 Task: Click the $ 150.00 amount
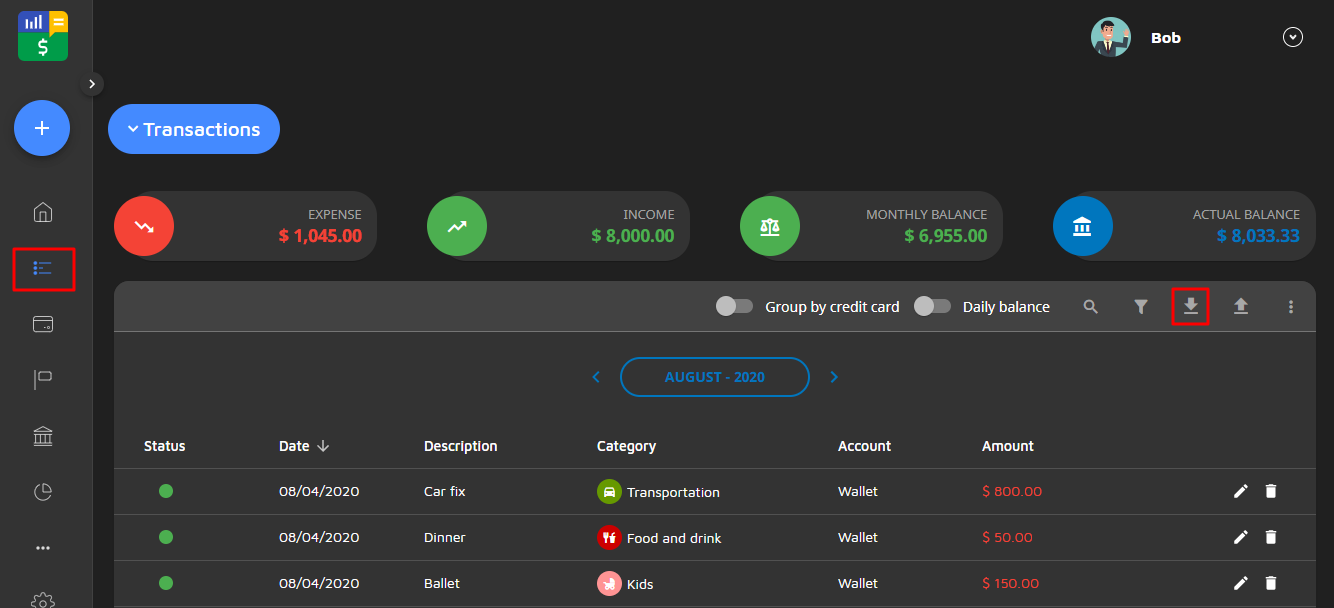(1011, 583)
